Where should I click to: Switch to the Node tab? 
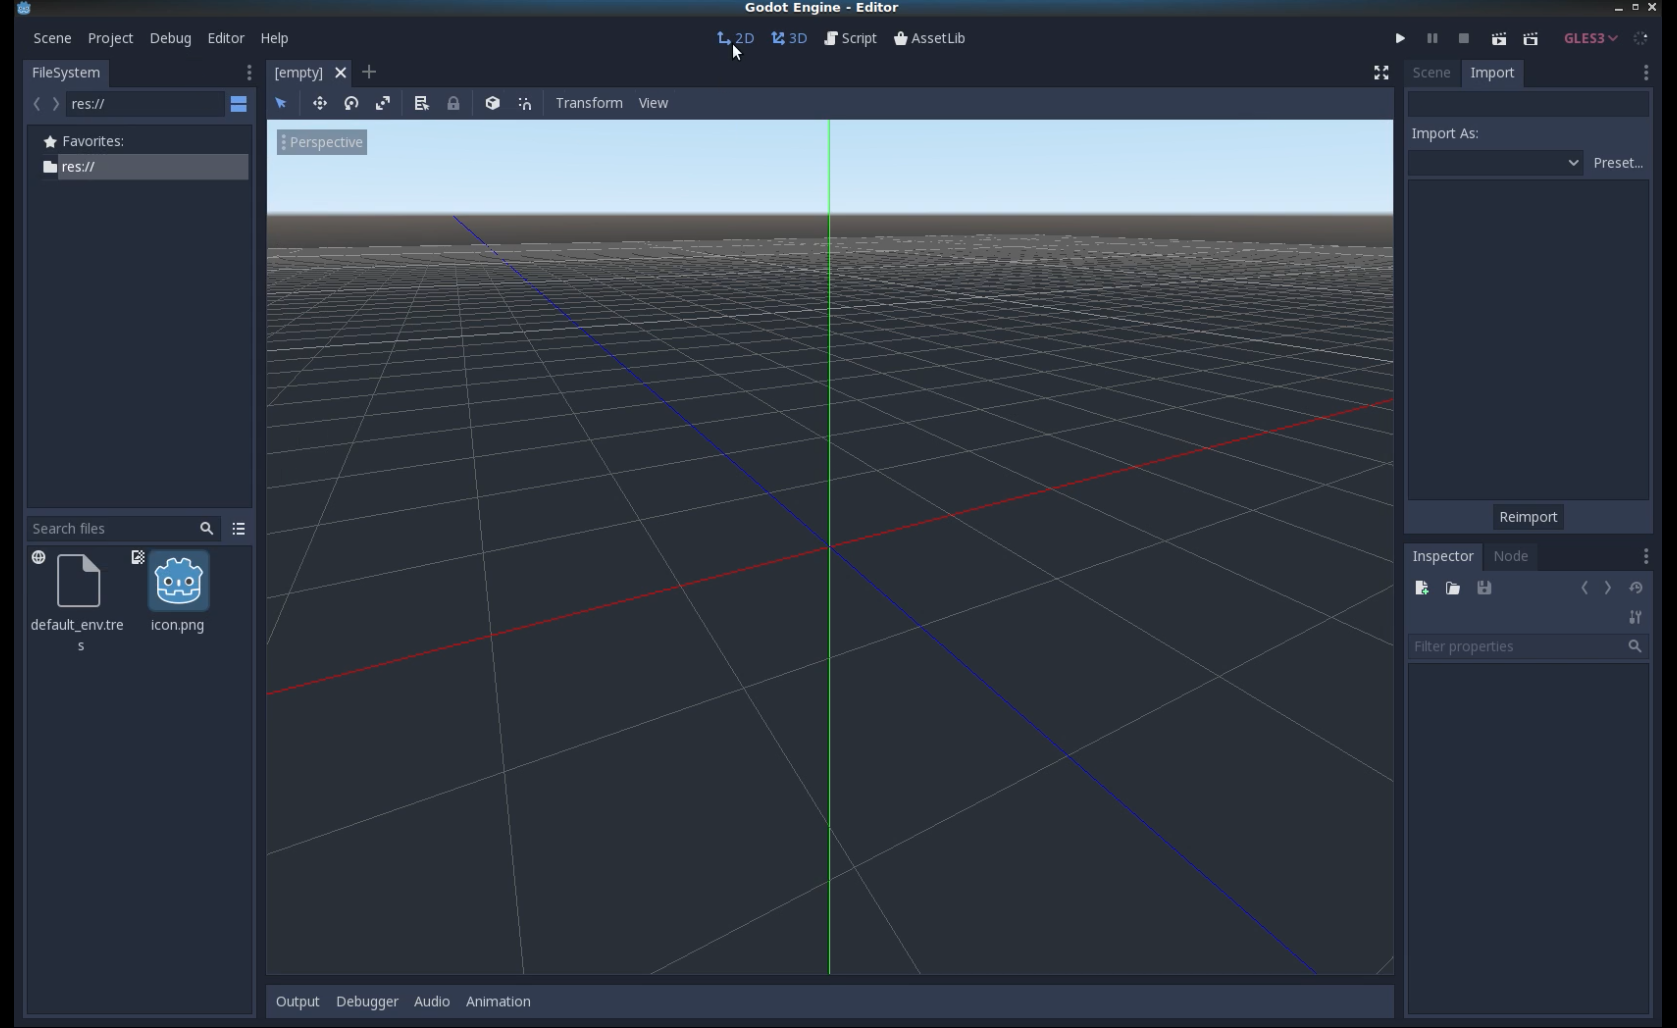1510,556
